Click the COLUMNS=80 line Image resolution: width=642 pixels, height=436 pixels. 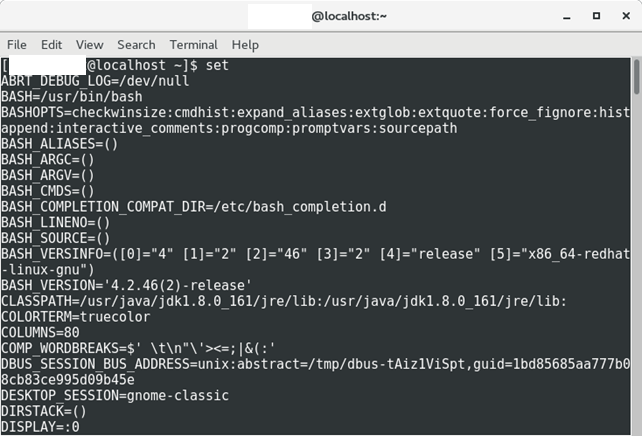41,332
